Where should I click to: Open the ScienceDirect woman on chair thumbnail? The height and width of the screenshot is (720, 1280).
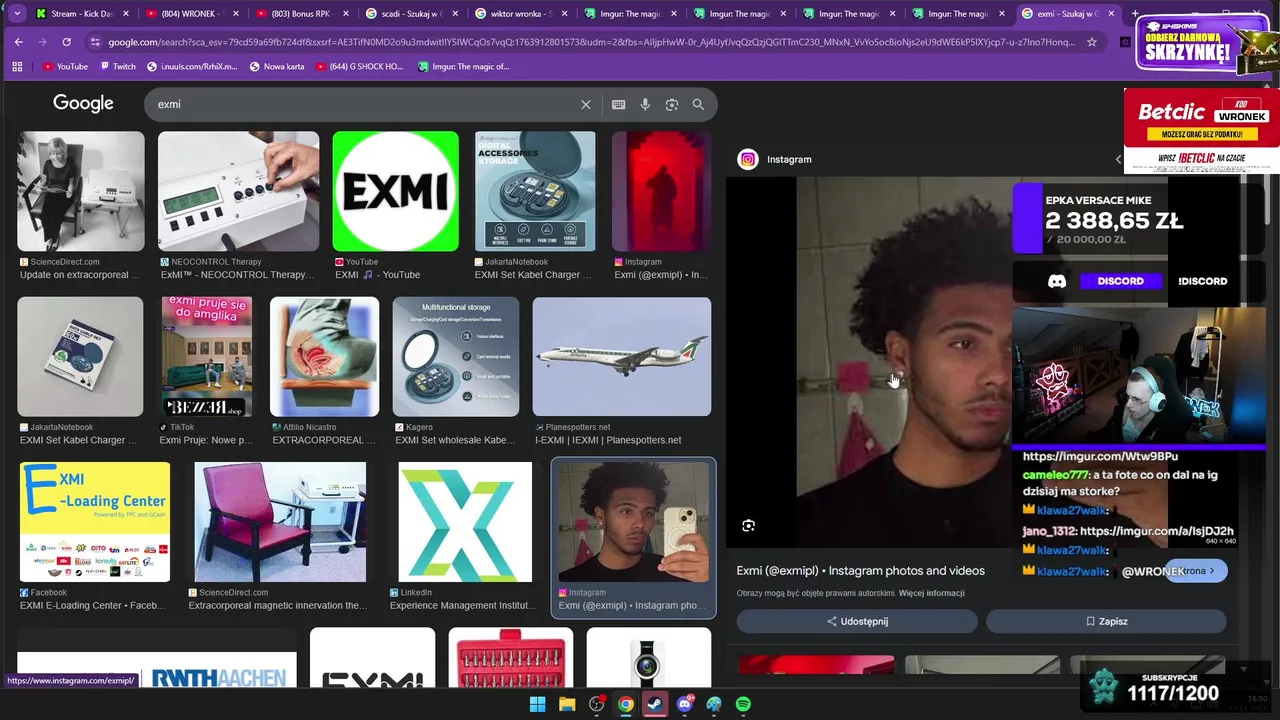click(x=81, y=191)
